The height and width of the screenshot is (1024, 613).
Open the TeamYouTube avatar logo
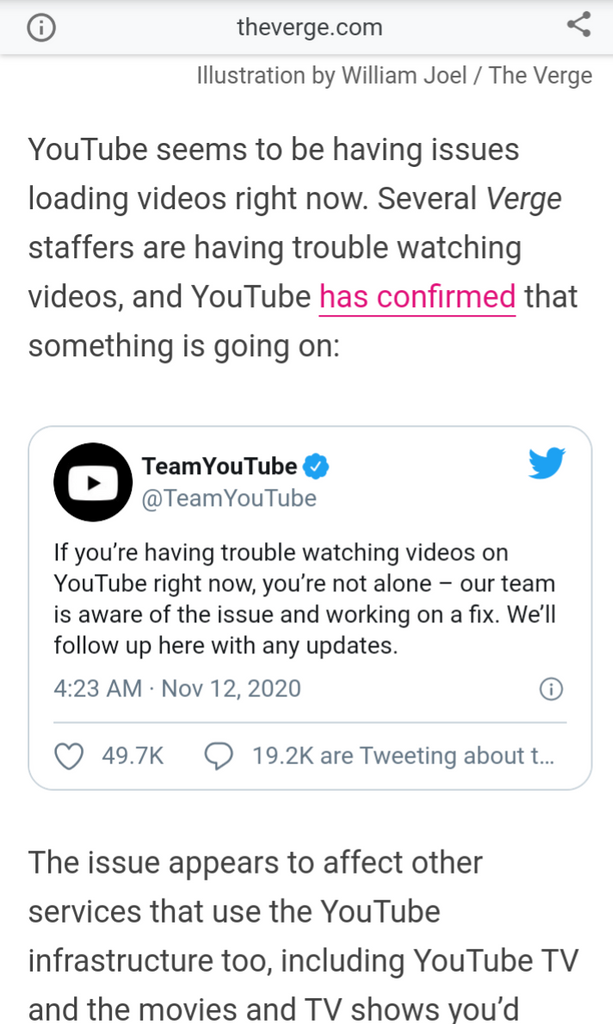93,483
